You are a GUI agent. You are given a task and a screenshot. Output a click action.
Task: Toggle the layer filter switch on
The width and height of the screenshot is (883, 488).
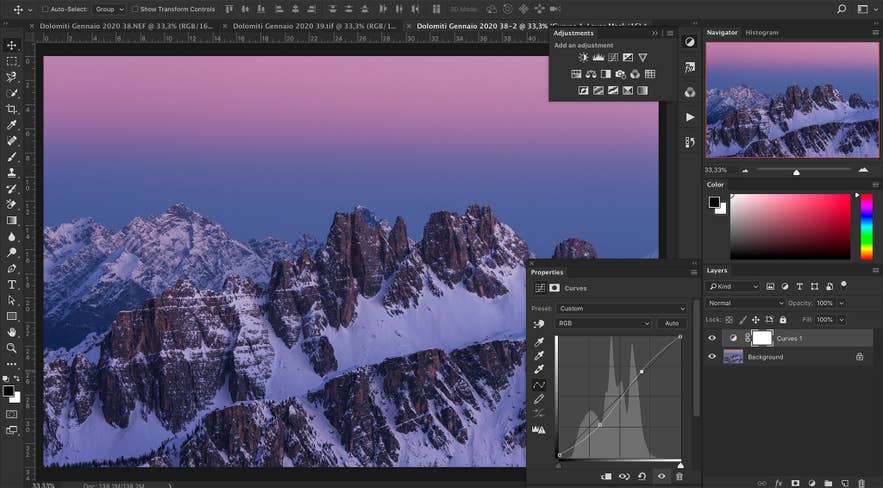point(843,285)
